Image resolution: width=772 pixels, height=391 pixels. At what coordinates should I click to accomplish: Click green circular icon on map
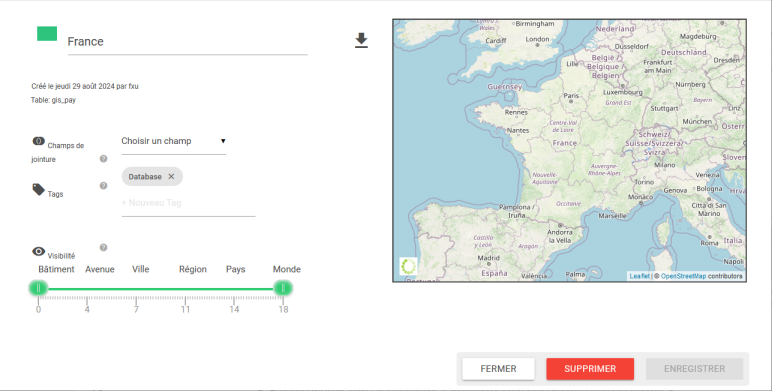pyautogui.click(x=408, y=266)
